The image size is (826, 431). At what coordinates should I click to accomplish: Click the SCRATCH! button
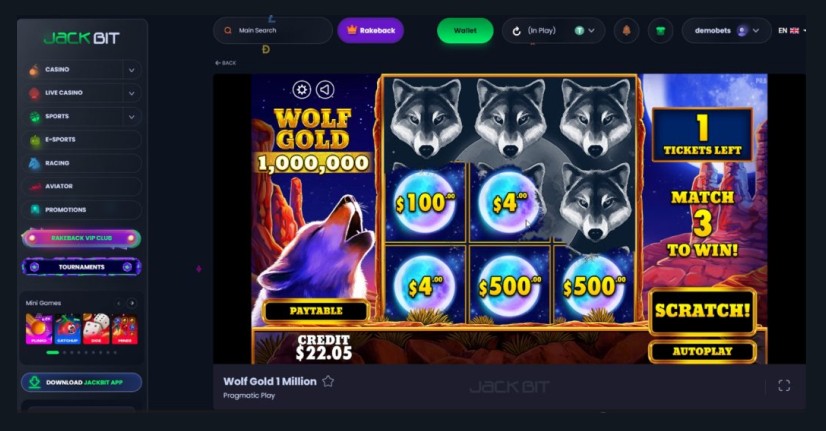tap(702, 311)
